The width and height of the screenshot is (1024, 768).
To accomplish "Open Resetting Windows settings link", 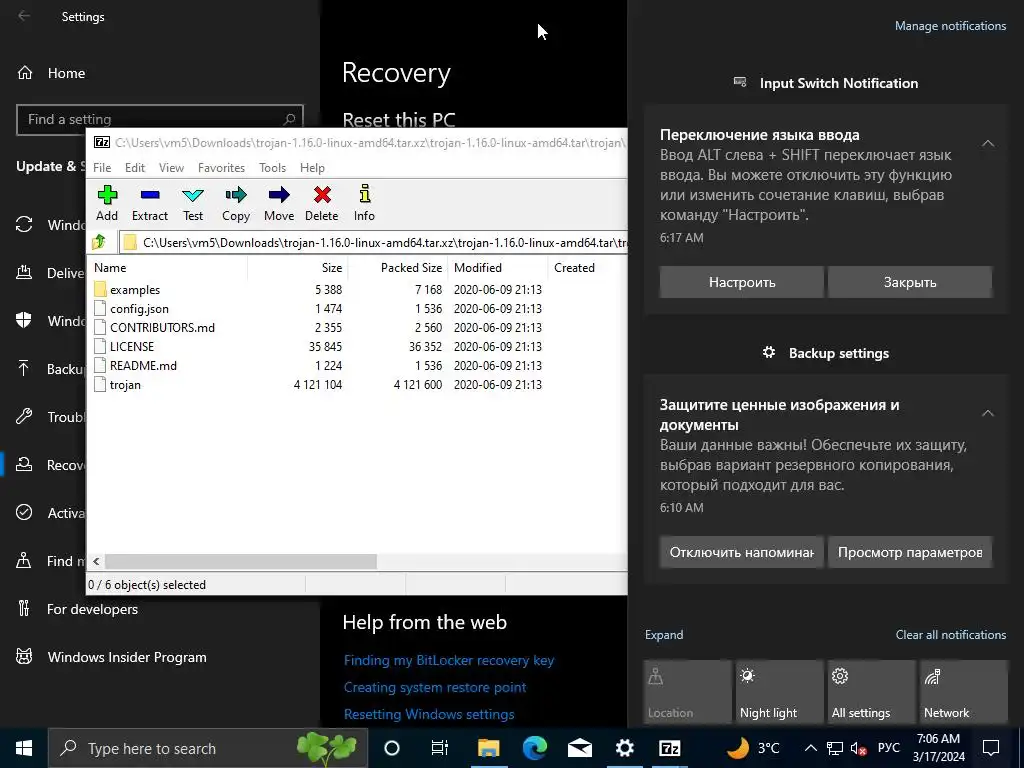I will [429, 714].
